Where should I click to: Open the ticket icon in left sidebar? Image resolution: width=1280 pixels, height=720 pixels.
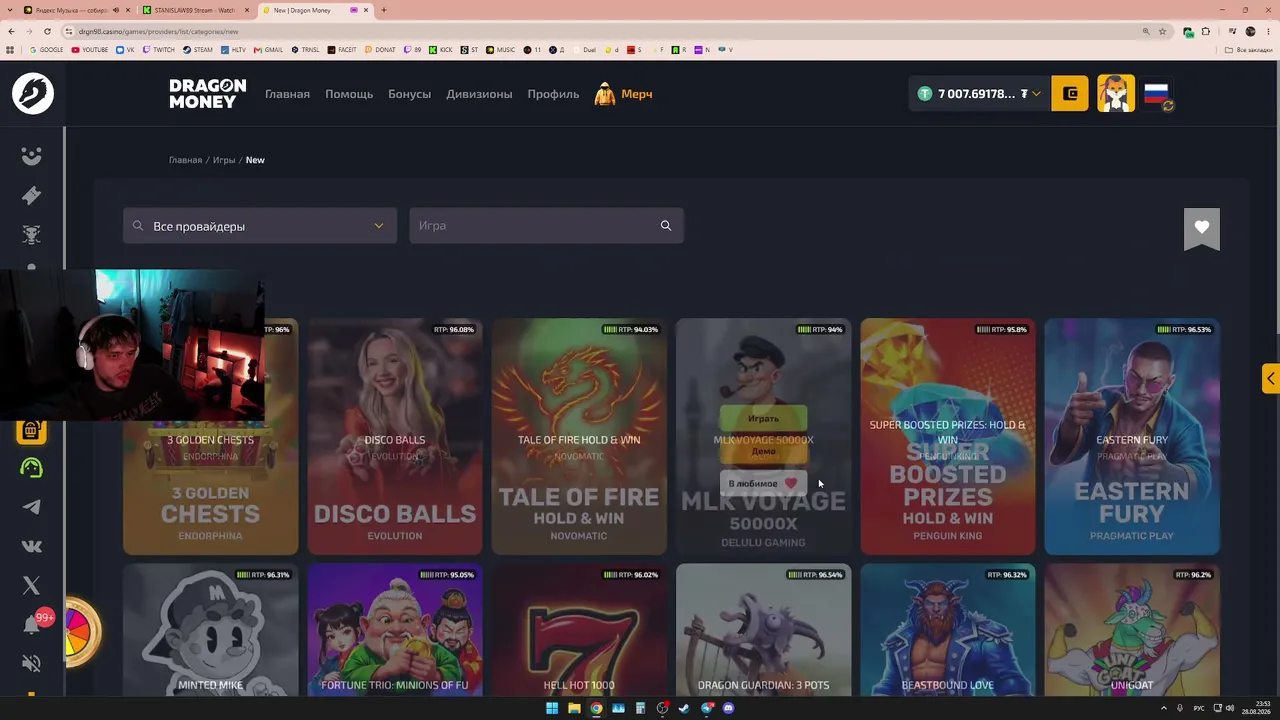[x=32, y=195]
